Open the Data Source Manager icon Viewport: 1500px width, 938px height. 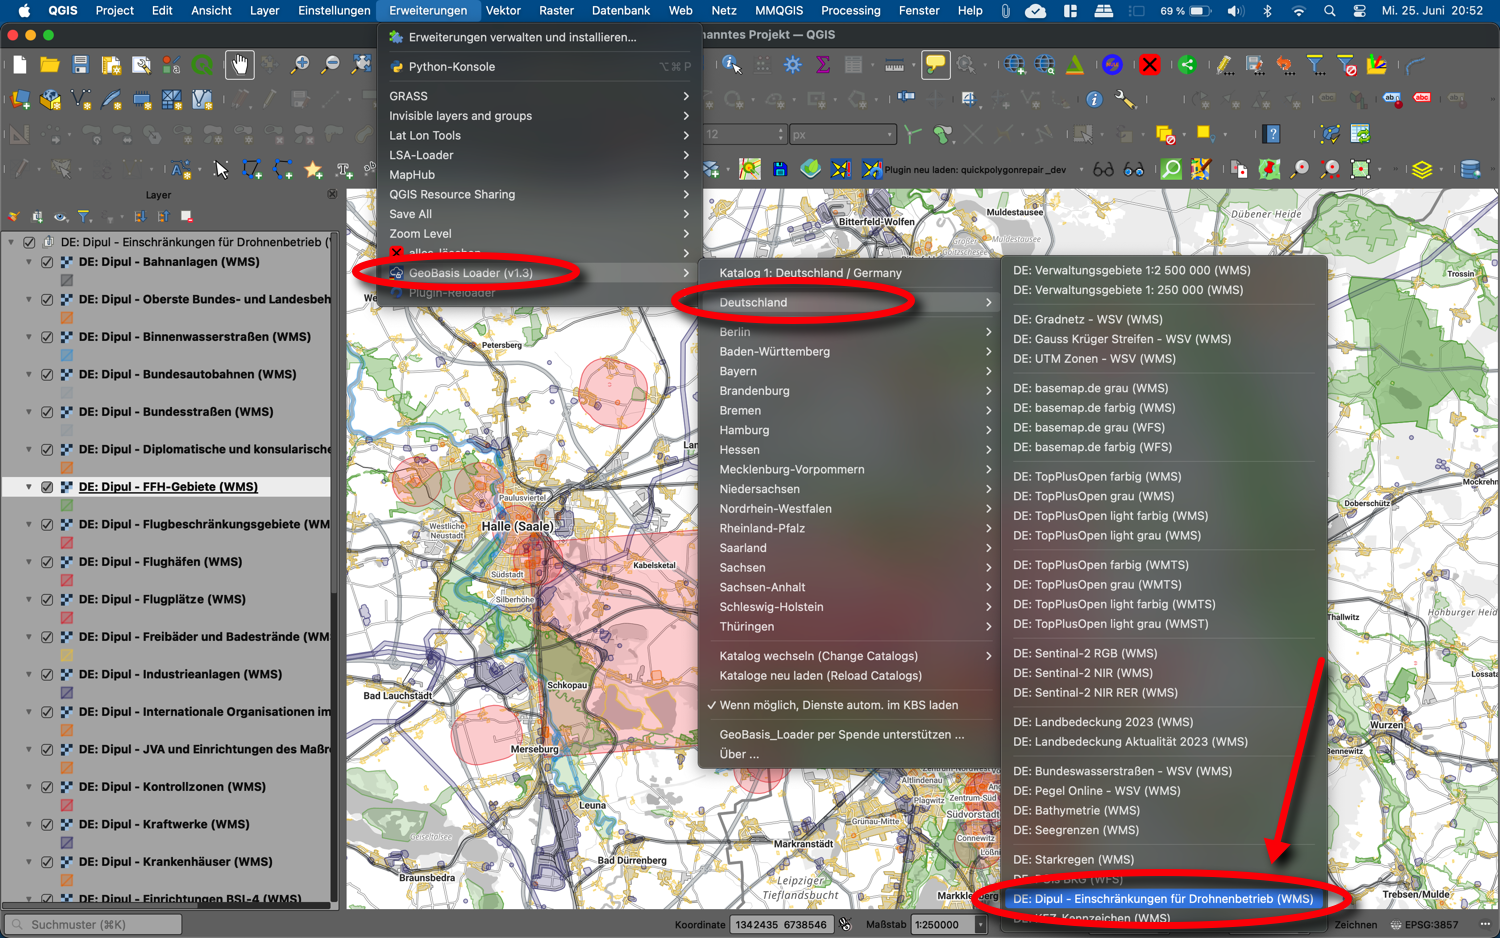tap(20, 100)
